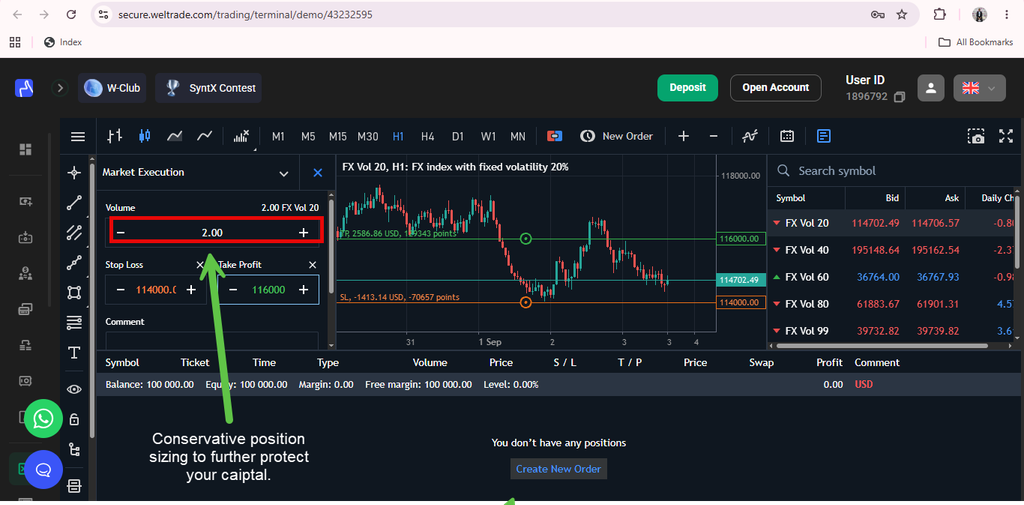Select the M15 timeframe
Viewport: 1024px width, 505px height.
338,137
